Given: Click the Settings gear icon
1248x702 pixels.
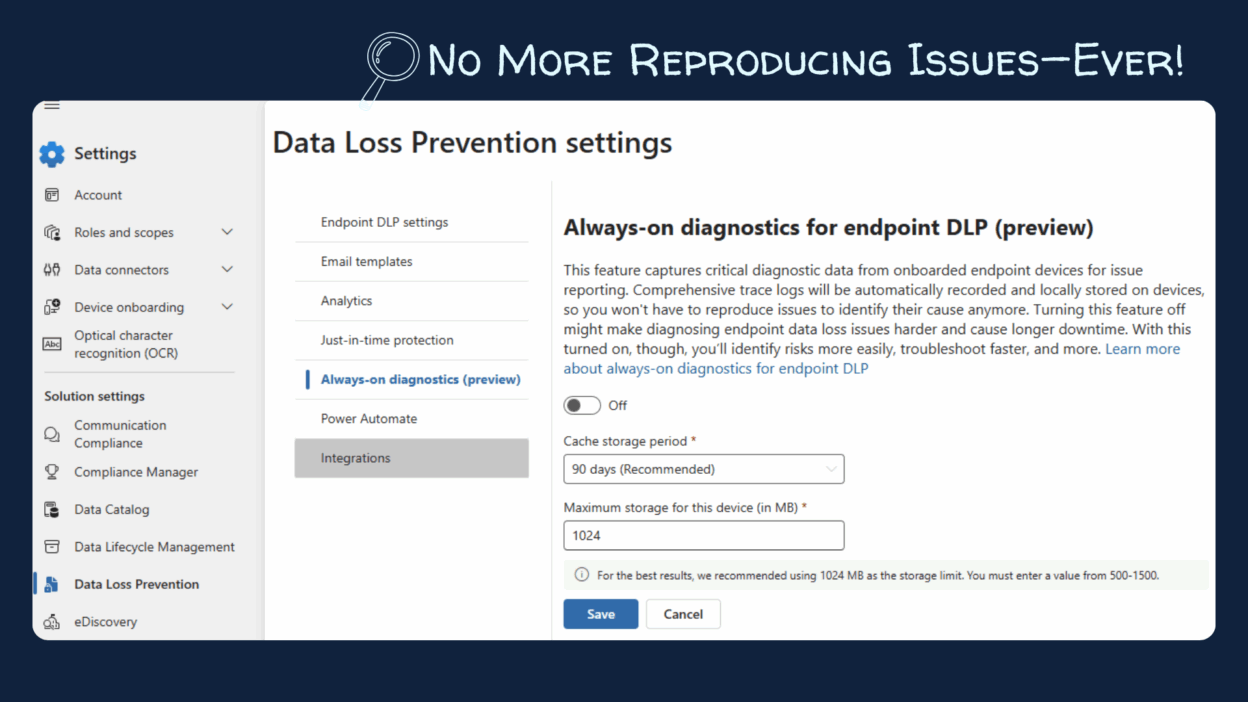Looking at the screenshot, I should coord(52,154).
